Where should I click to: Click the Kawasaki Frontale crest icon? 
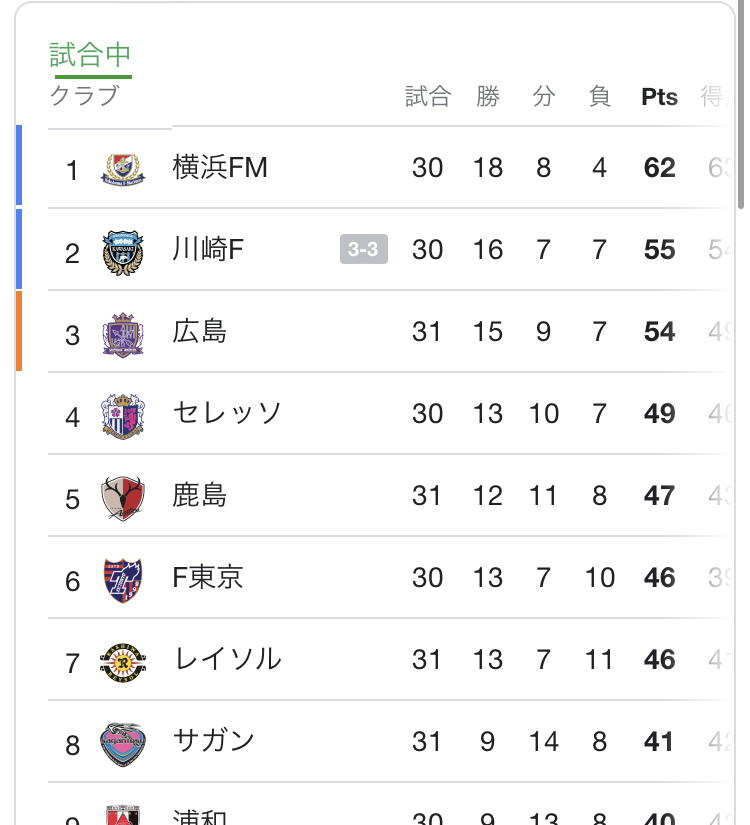[123, 253]
